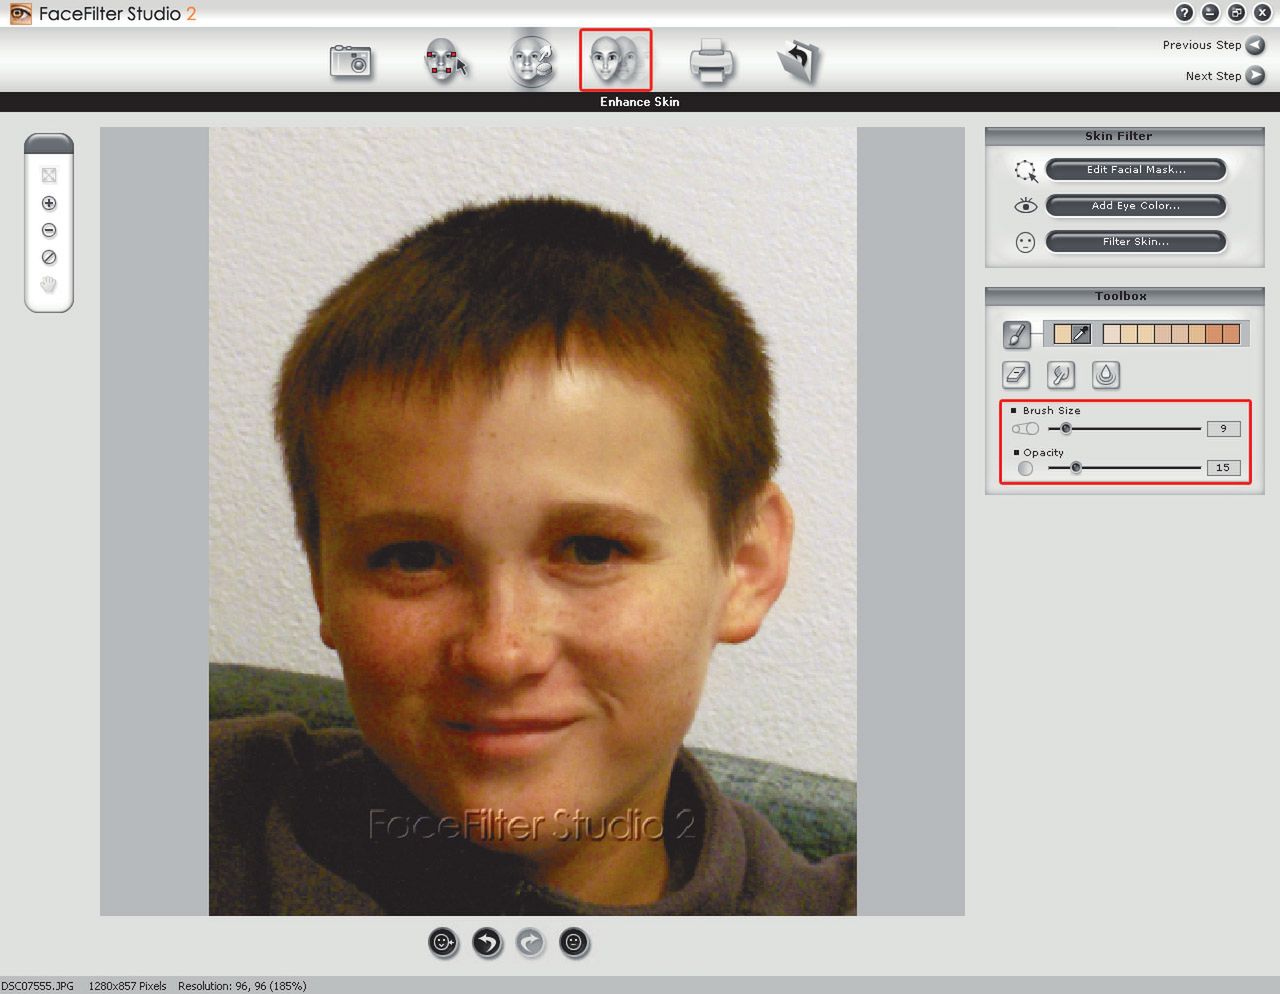Screen dimensions: 1280x994
Task: Click the Edit Facial Mask button
Action: coord(1136,170)
